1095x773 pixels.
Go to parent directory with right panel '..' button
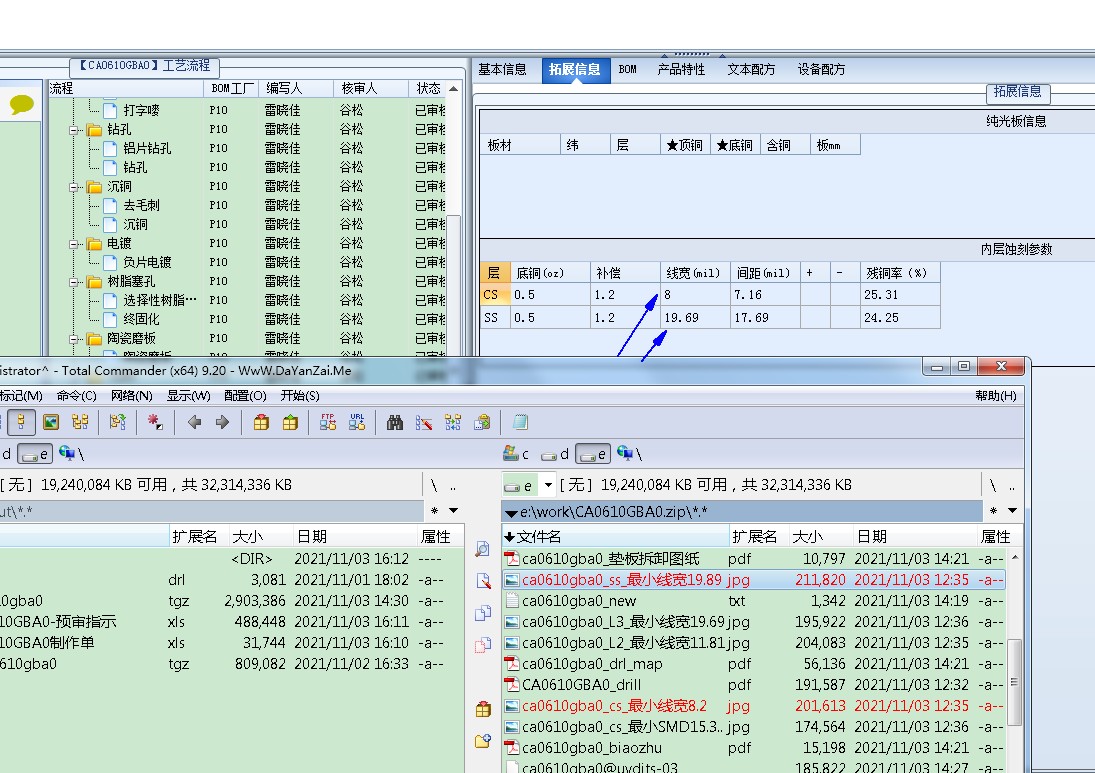click(x=1012, y=485)
